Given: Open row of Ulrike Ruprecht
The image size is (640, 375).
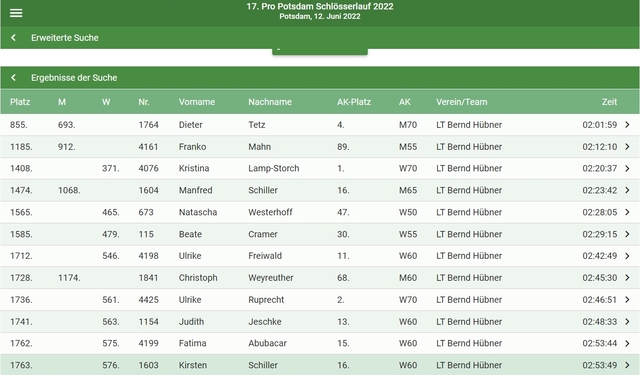Looking at the screenshot, I should point(320,300).
